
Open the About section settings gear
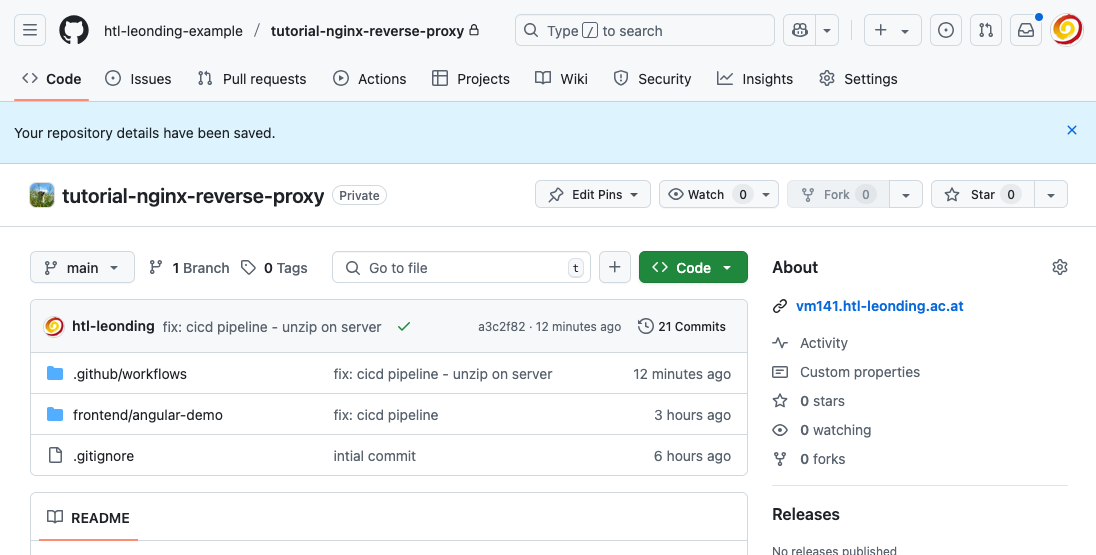point(1060,267)
